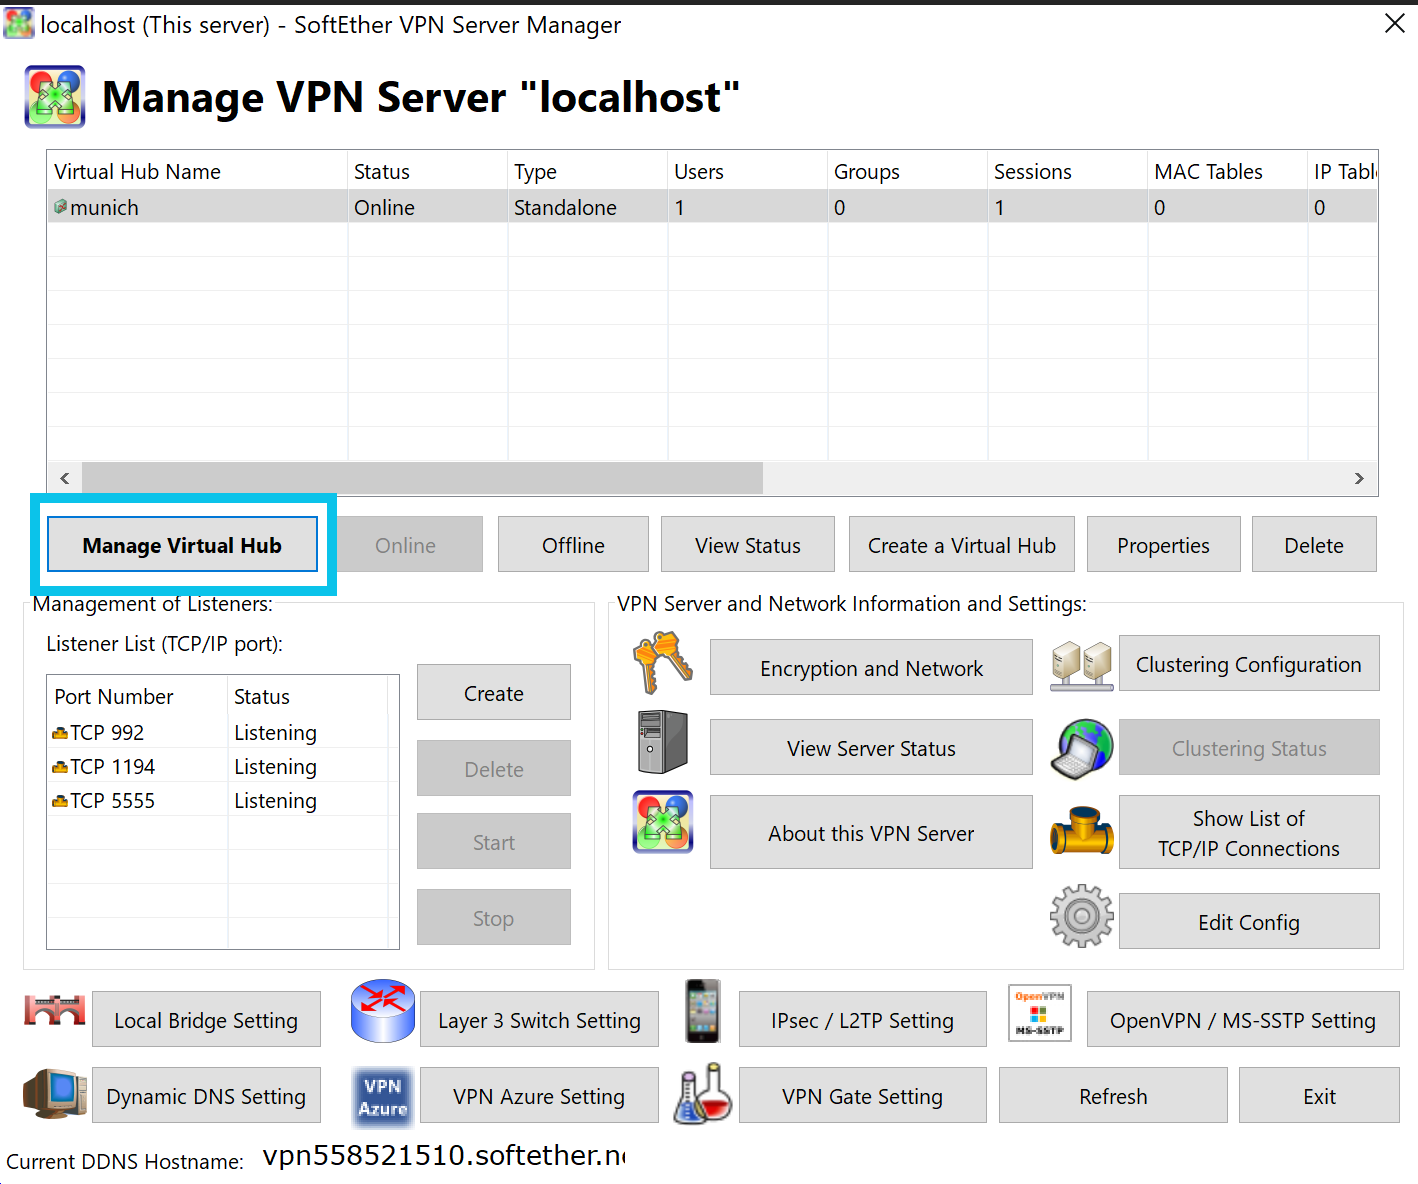Click the Port Number column header

click(137, 696)
